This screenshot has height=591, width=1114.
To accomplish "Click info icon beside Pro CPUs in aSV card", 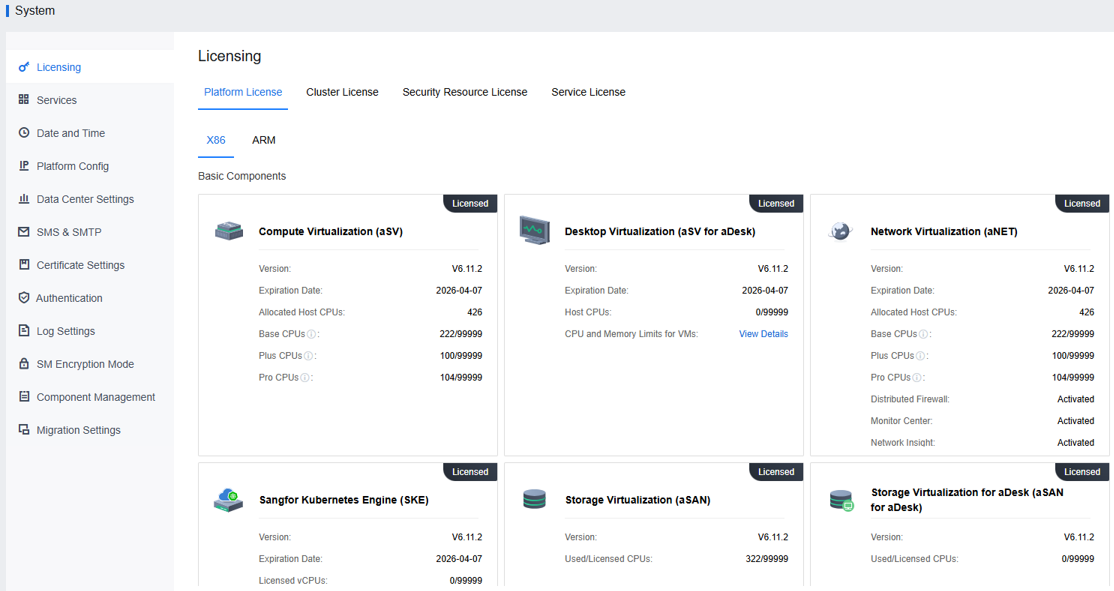I will point(305,378).
